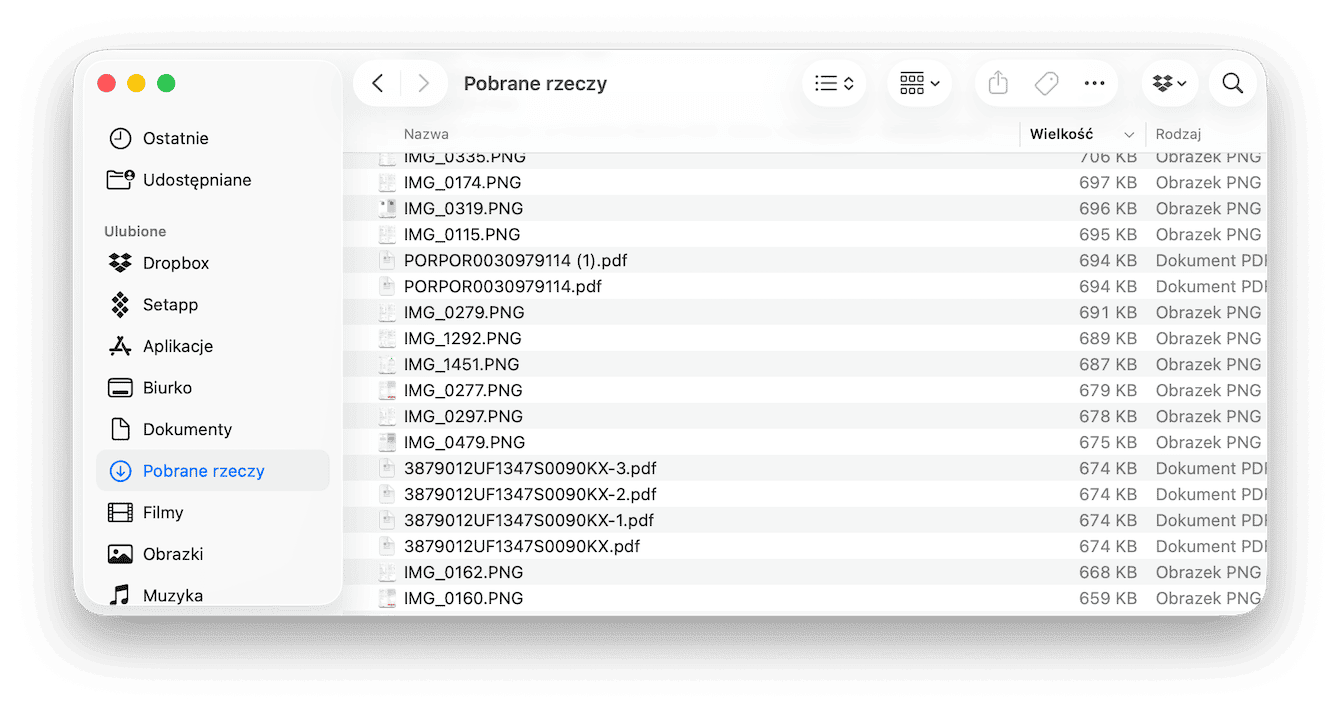Open Dropbox in the sidebar favorites

tap(213, 263)
